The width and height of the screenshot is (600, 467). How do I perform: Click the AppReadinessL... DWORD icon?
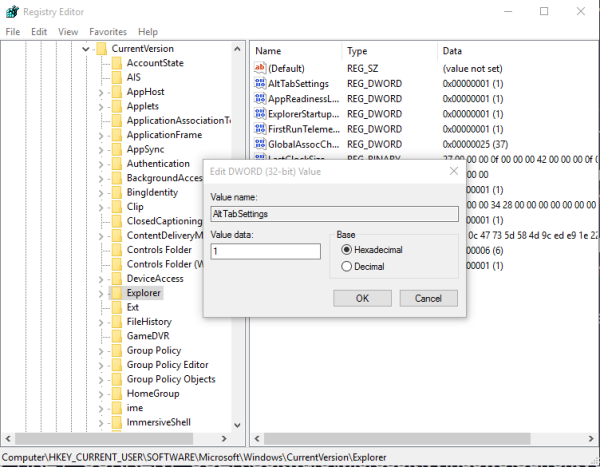(x=260, y=98)
